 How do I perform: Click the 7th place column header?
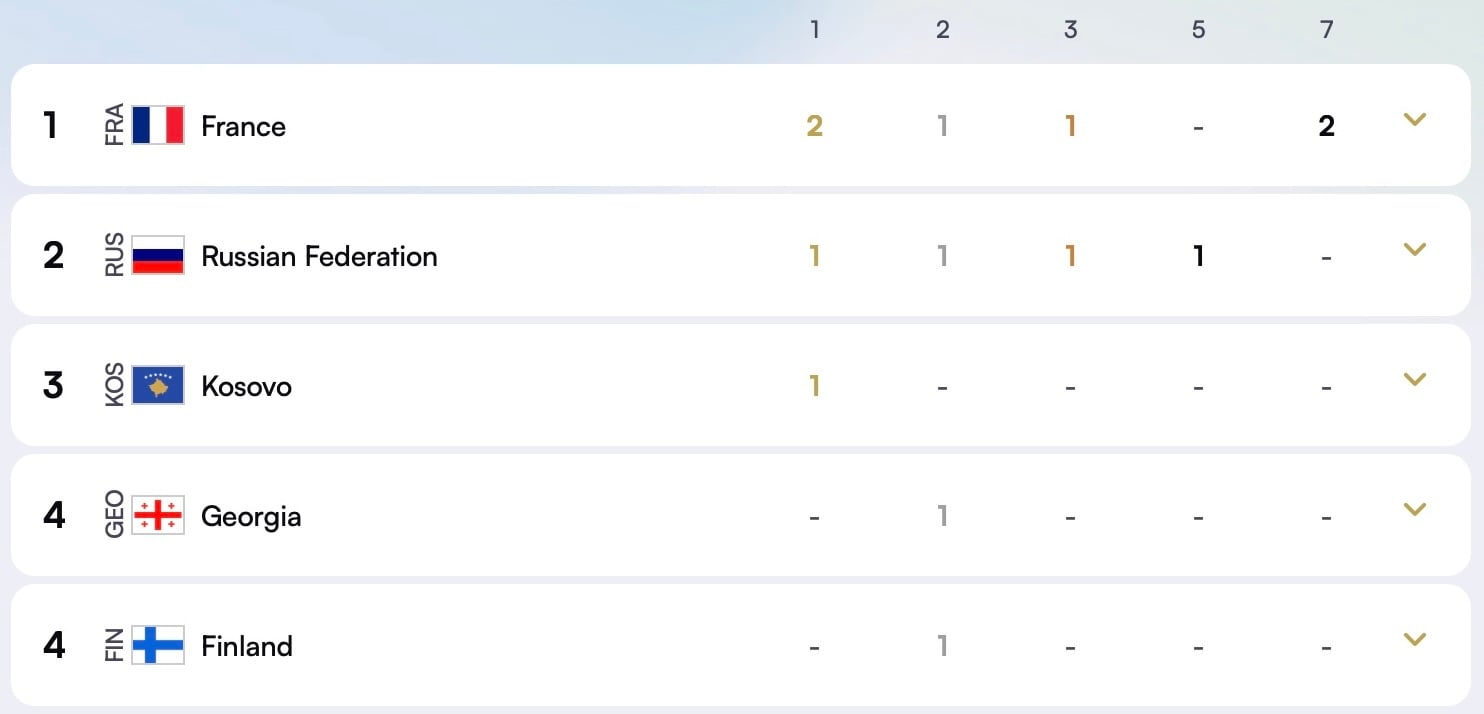[1327, 30]
